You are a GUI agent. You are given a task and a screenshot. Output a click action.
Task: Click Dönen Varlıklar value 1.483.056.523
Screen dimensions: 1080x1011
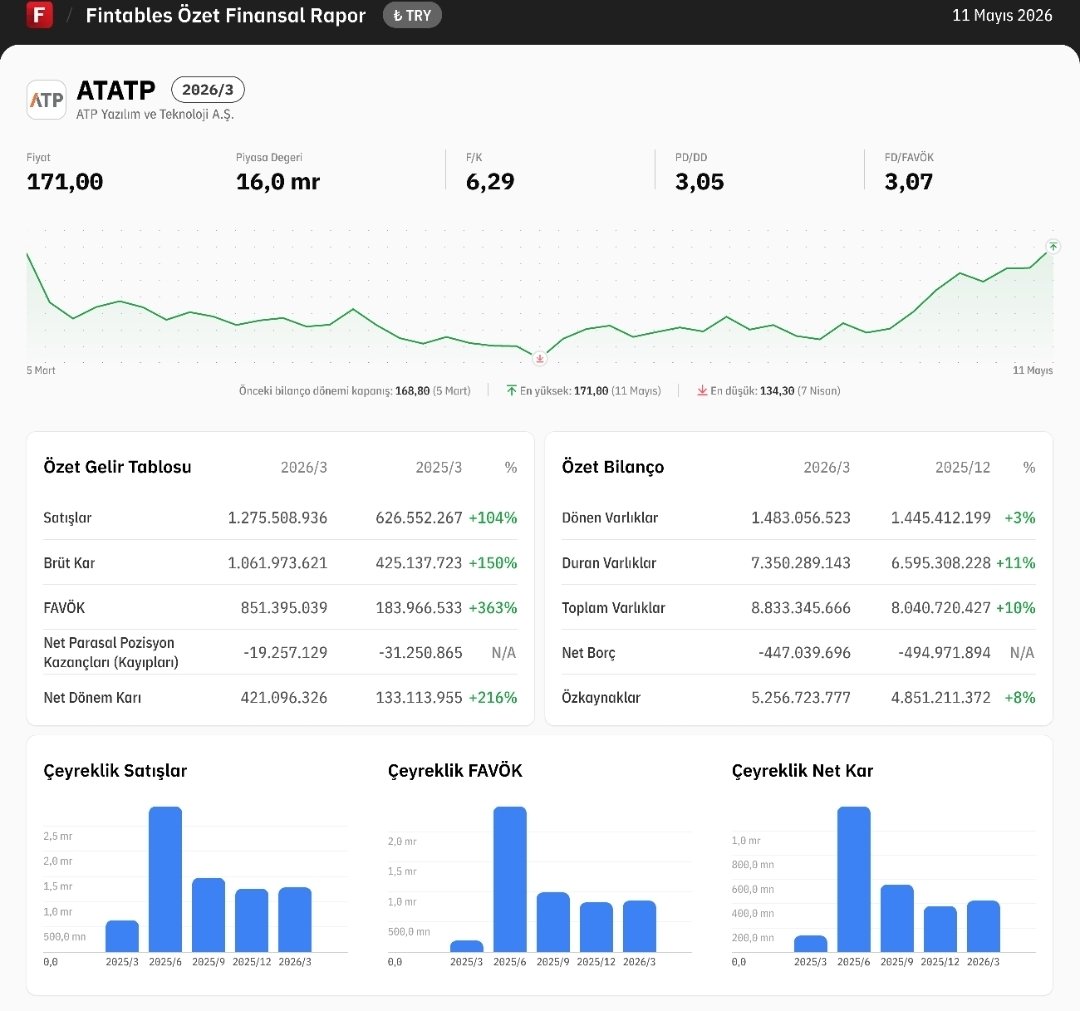(x=801, y=518)
